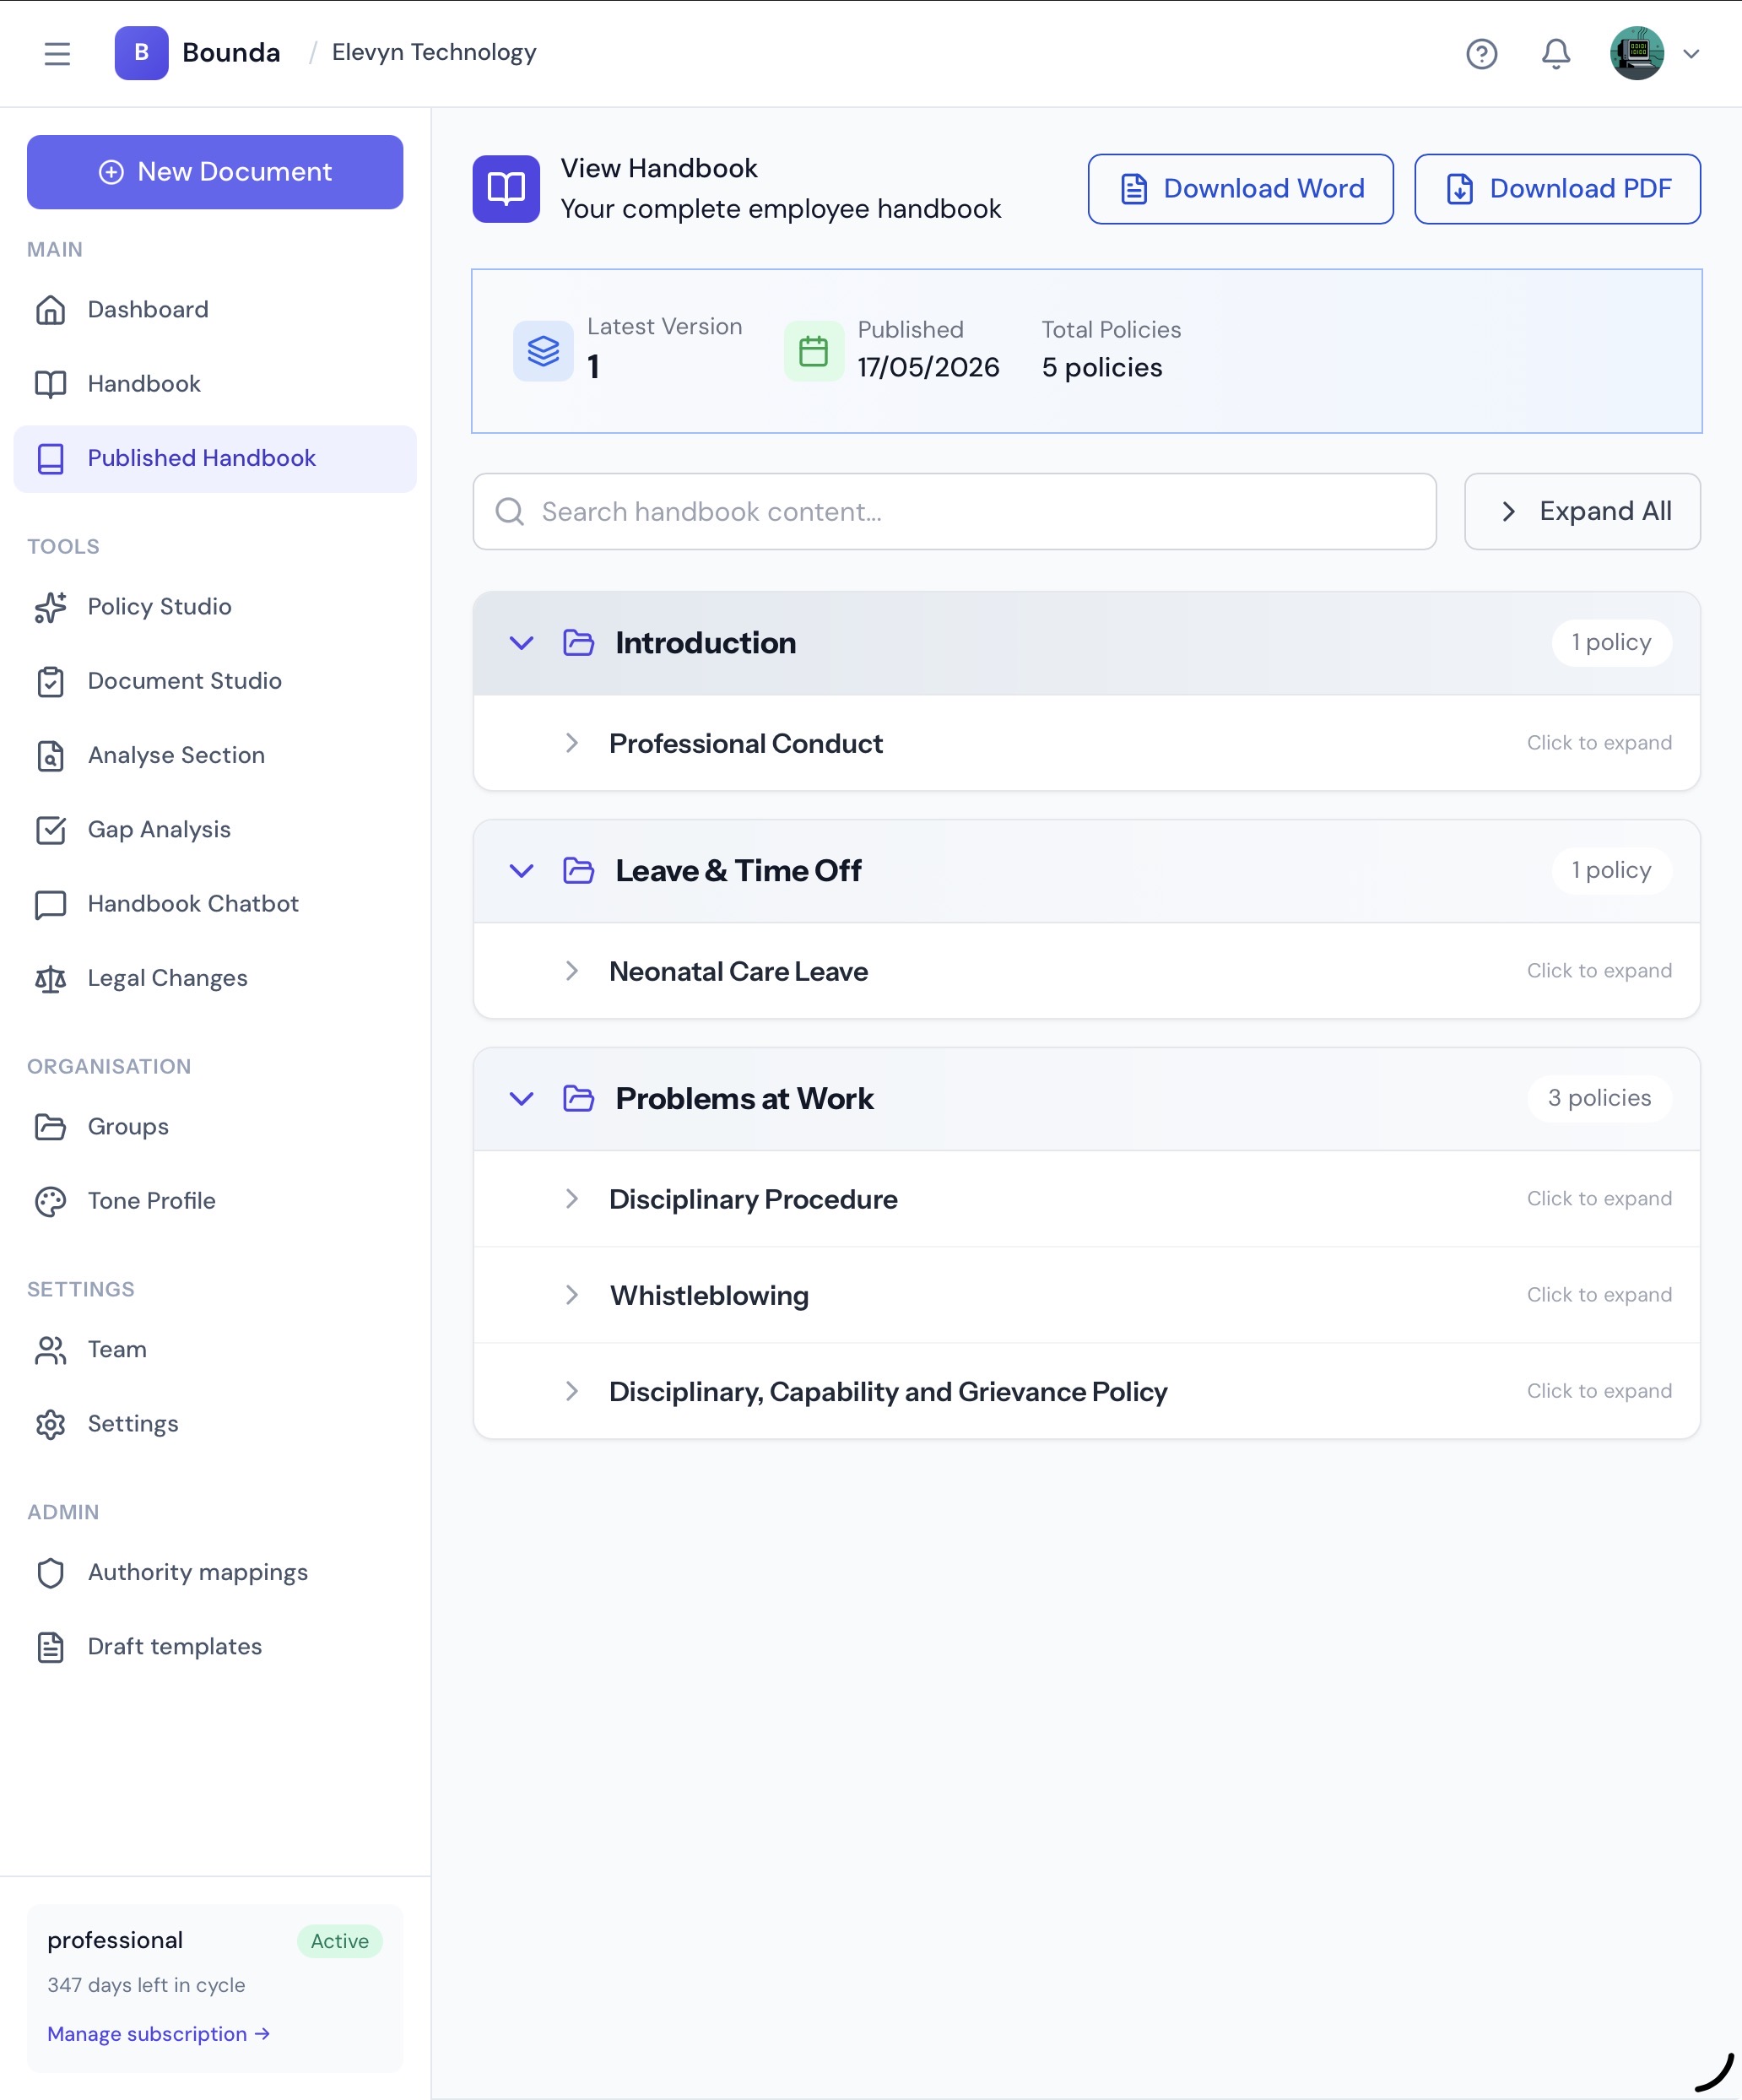Click published date 17/05/2026
1742x2100 pixels.
[x=928, y=368]
